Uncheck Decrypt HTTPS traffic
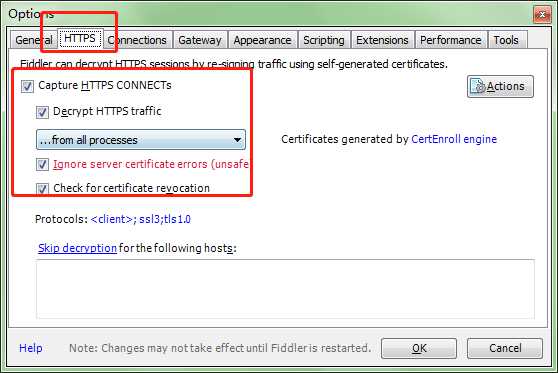Image resolution: width=558 pixels, height=373 pixels. 42,112
